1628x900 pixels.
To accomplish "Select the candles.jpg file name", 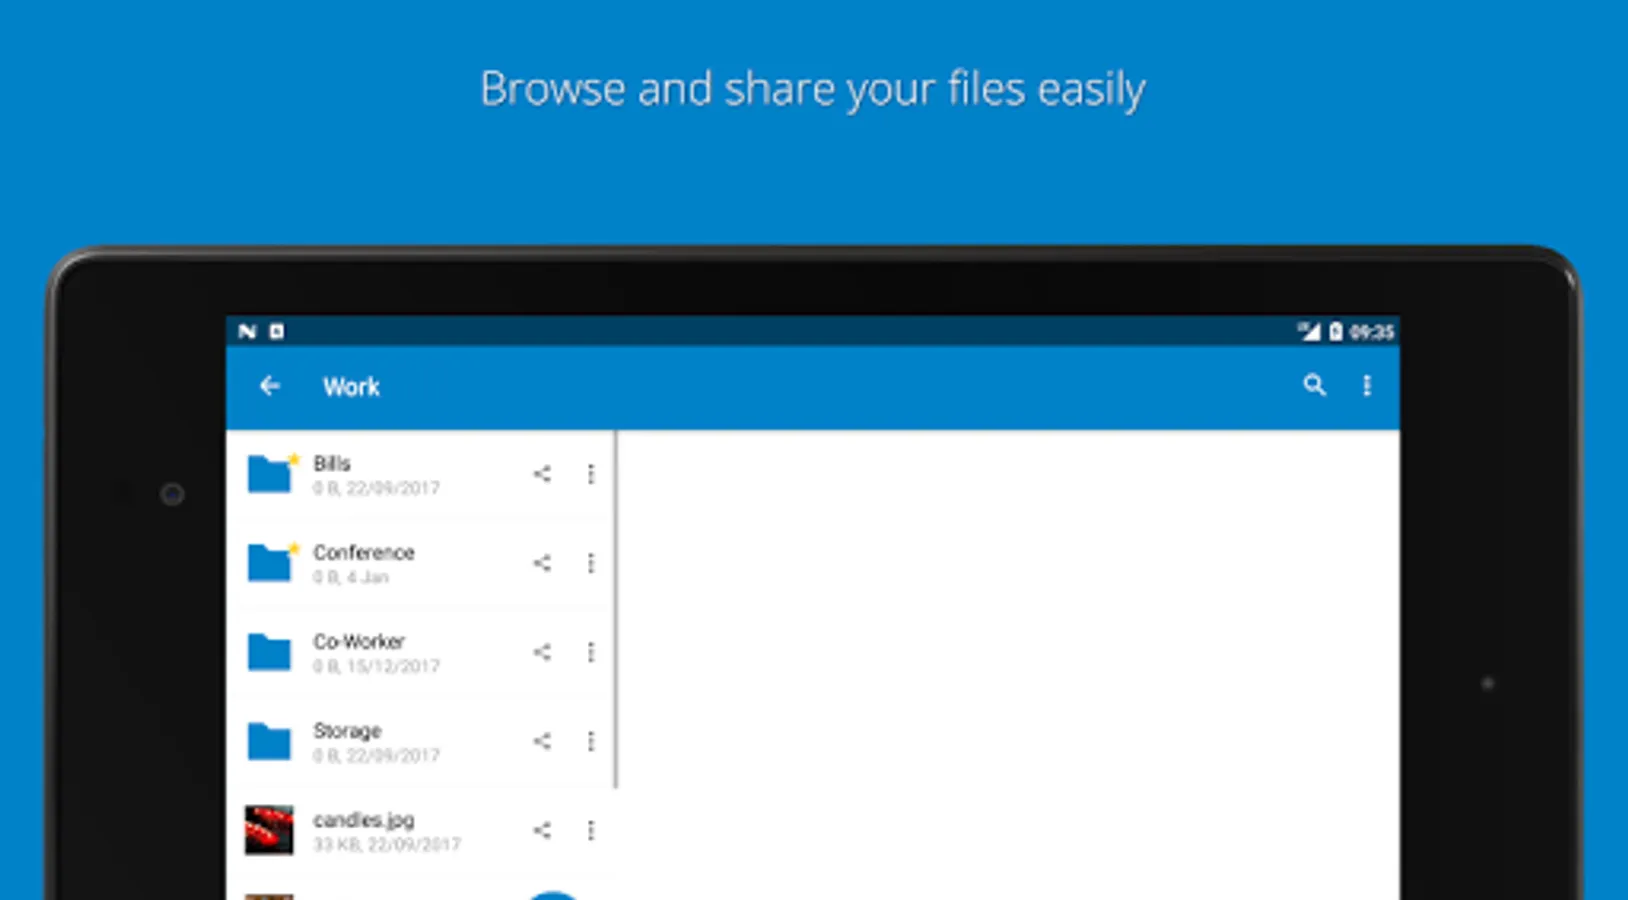I will pyautogui.click(x=364, y=820).
